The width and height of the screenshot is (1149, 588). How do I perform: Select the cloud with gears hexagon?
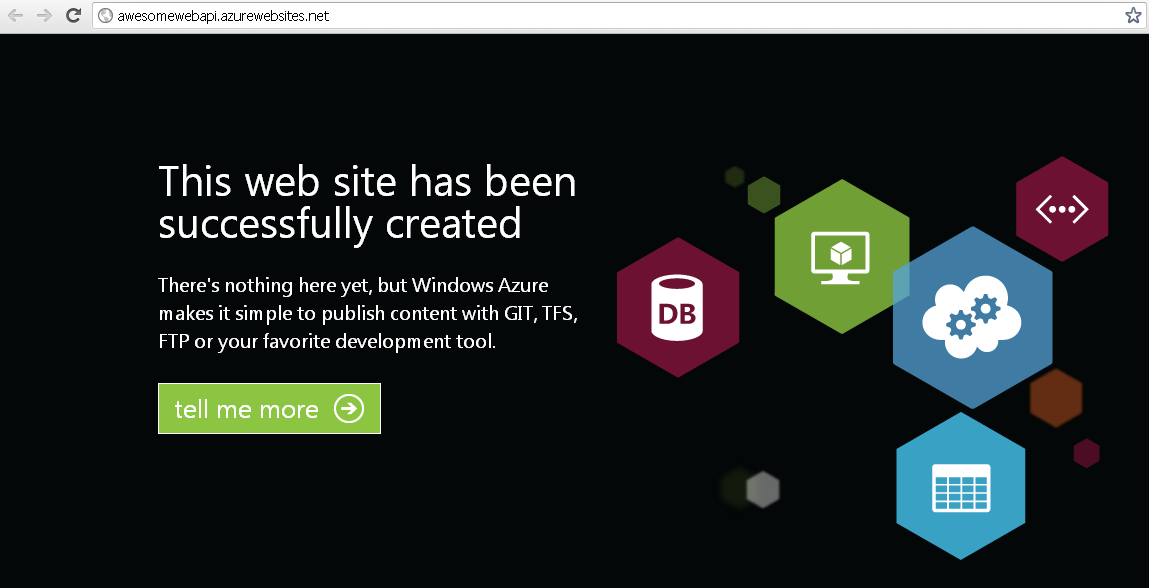click(x=972, y=317)
